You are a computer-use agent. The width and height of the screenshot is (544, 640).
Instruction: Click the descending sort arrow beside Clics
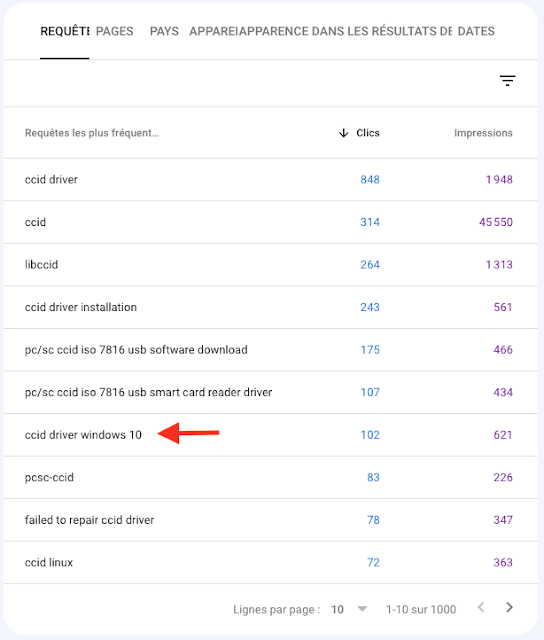coord(344,133)
